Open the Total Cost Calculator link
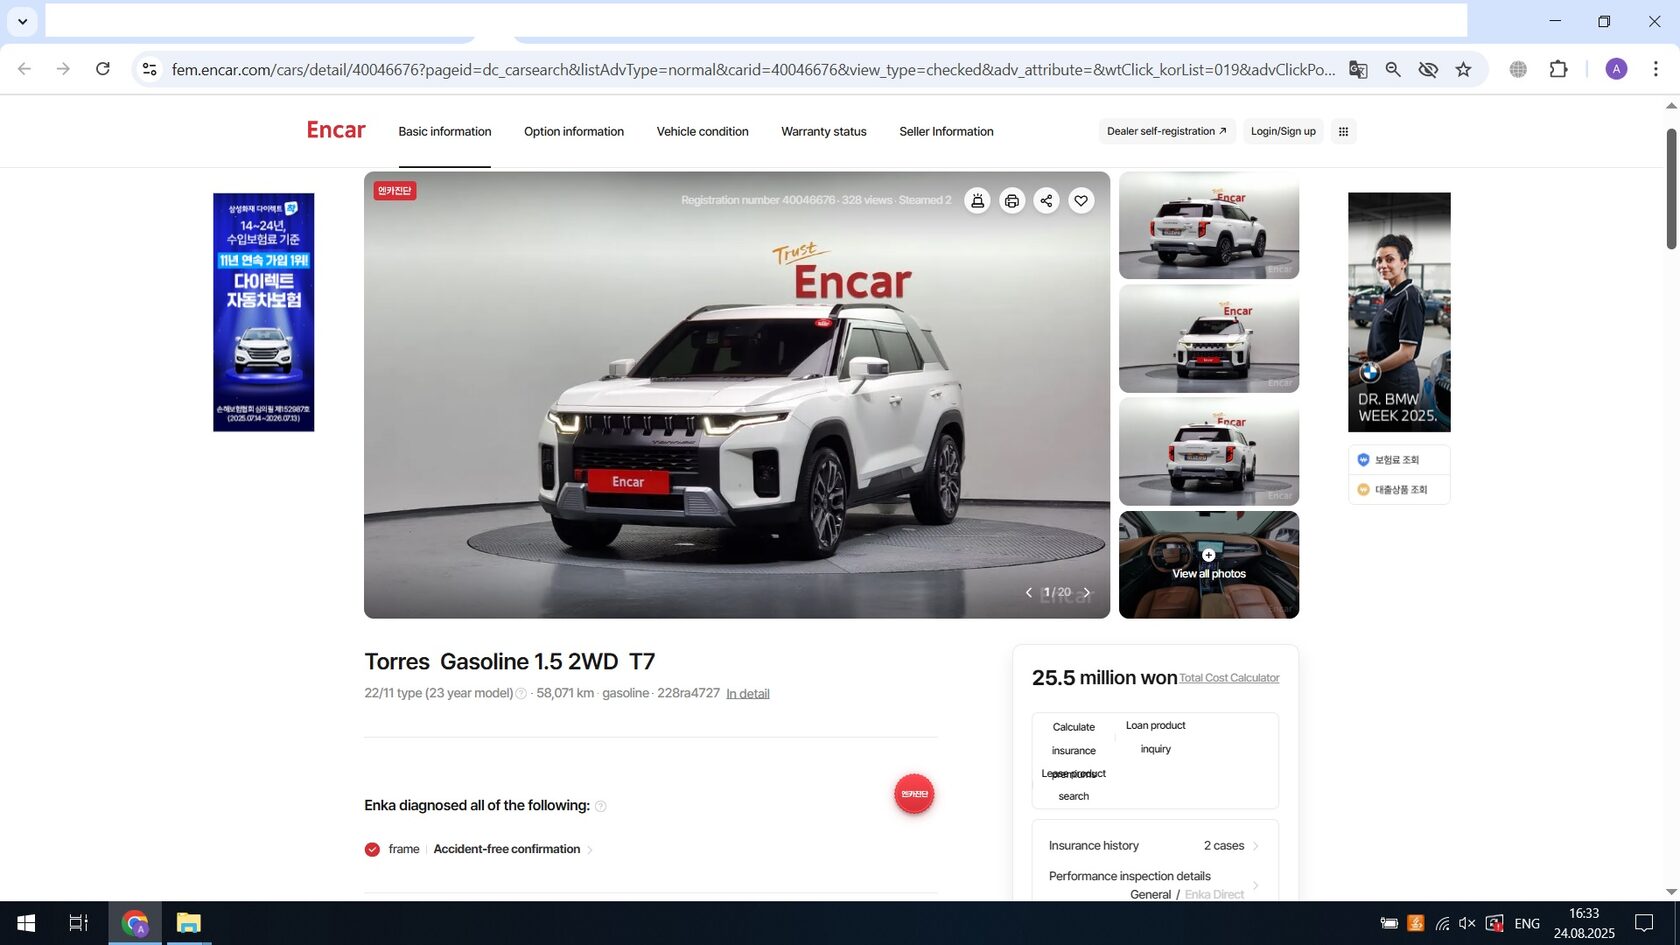The image size is (1680, 945). 1229,678
